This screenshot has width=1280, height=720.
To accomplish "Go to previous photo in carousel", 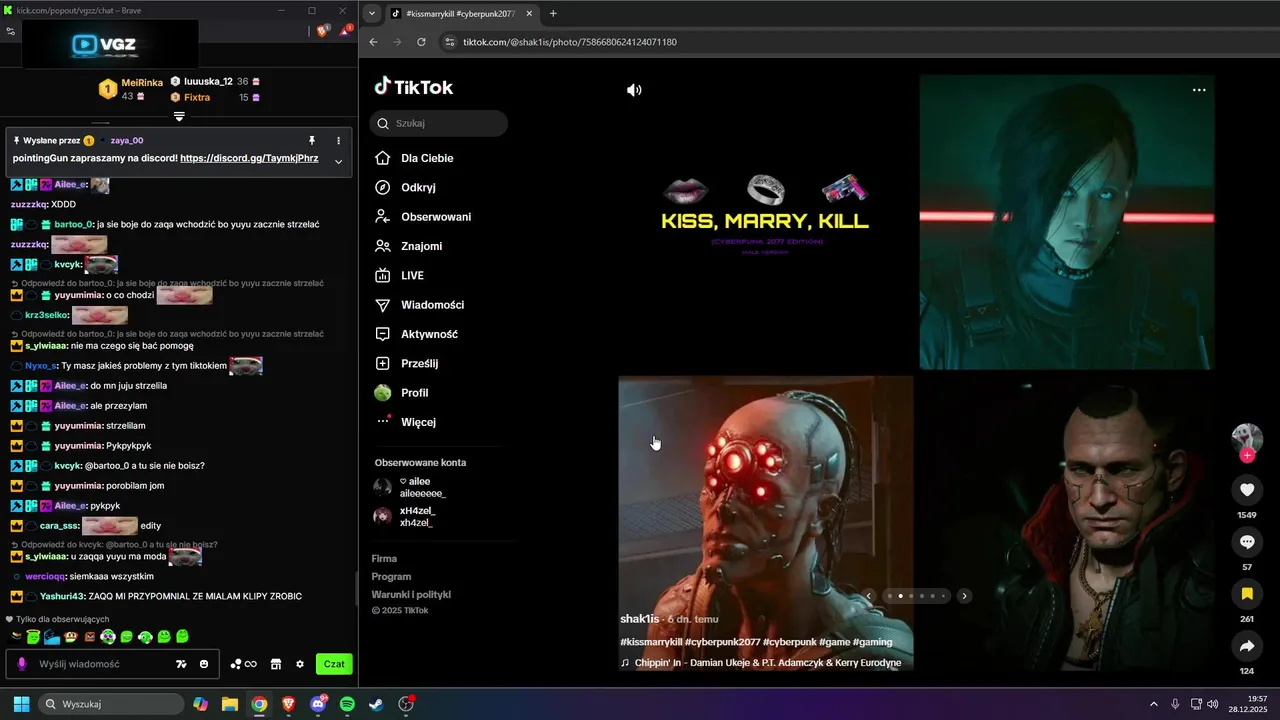I will tap(868, 596).
